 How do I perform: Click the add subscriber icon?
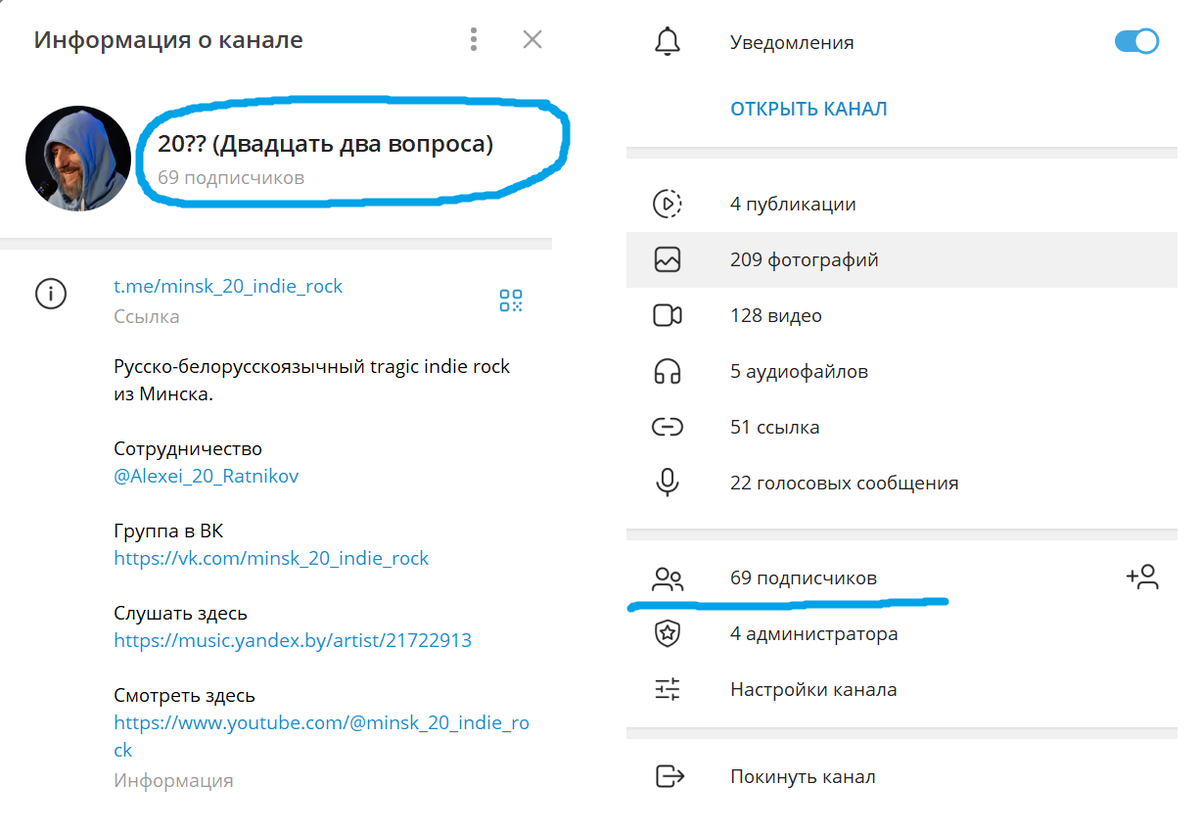pos(1141,577)
